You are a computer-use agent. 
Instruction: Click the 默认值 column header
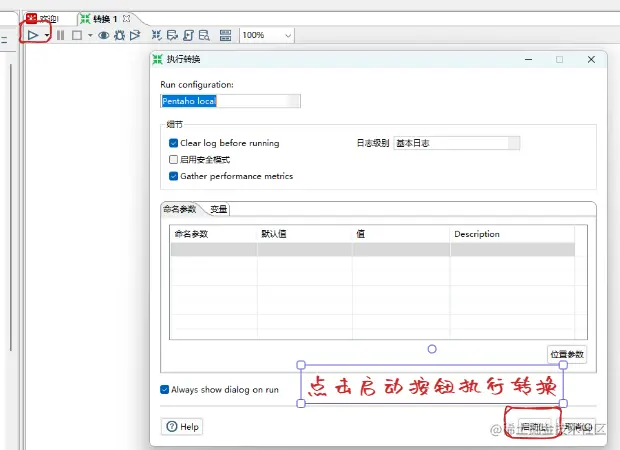point(304,234)
